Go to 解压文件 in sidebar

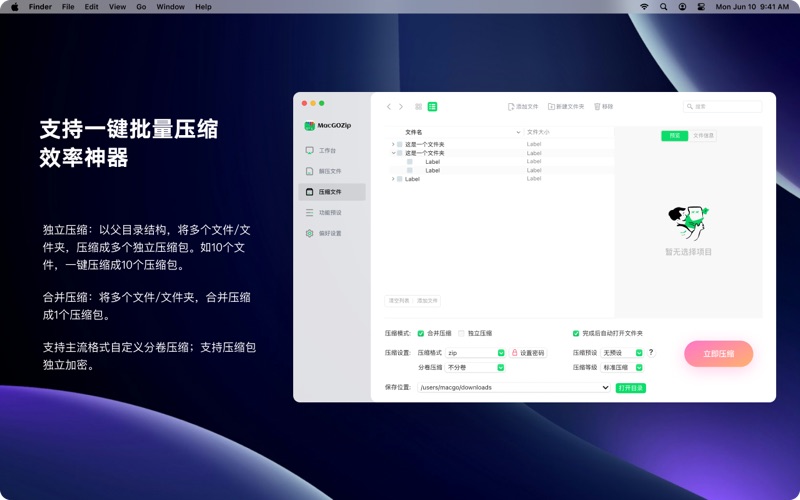click(x=332, y=171)
